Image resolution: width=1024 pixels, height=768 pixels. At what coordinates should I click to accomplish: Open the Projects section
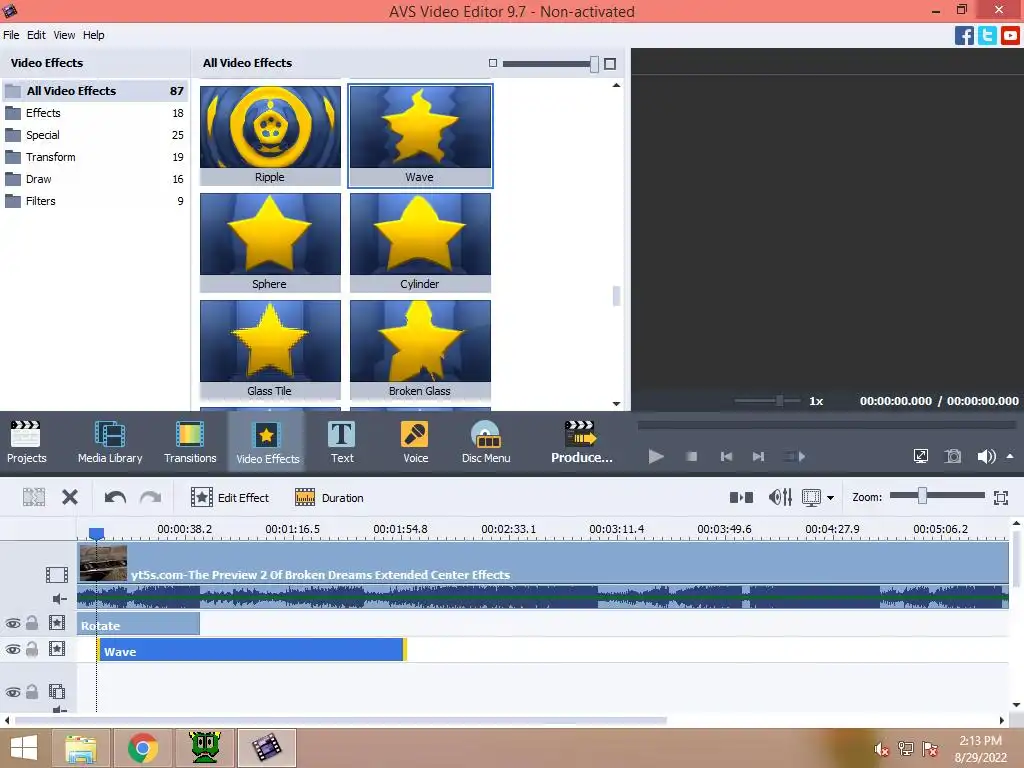26,442
